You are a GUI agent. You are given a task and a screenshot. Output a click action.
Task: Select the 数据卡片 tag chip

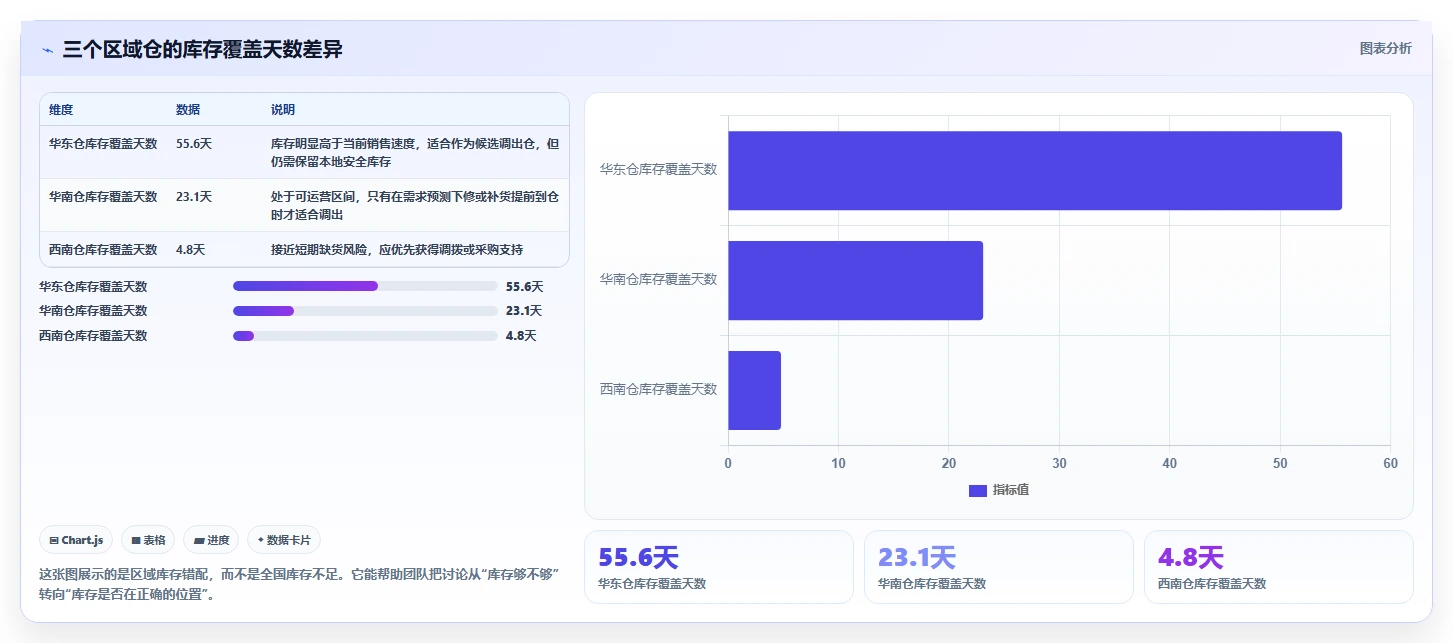284,540
